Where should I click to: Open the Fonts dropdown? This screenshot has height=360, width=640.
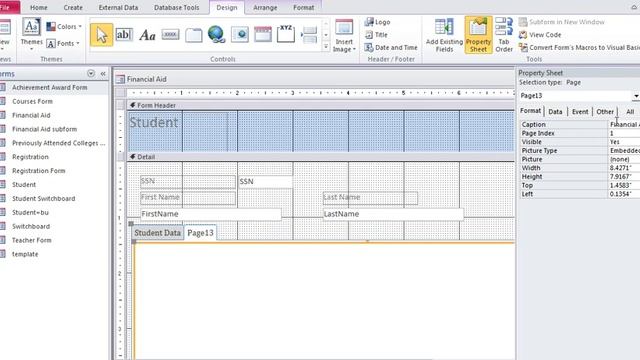(x=63, y=43)
